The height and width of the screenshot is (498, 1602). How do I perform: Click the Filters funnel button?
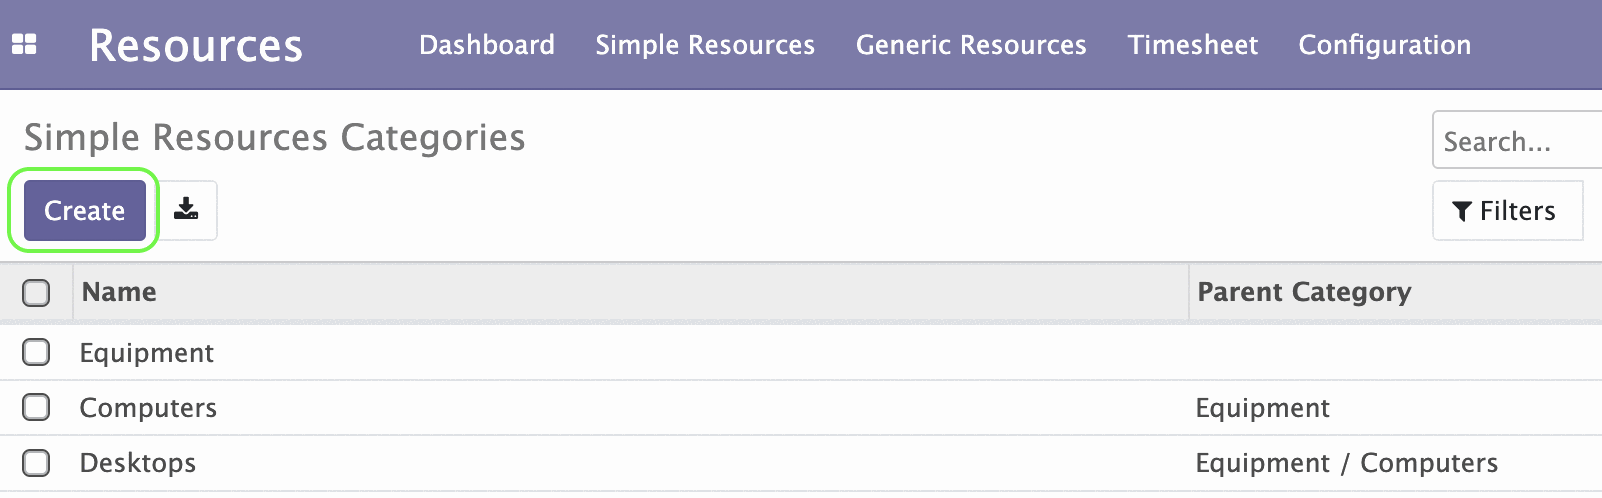coord(1506,211)
